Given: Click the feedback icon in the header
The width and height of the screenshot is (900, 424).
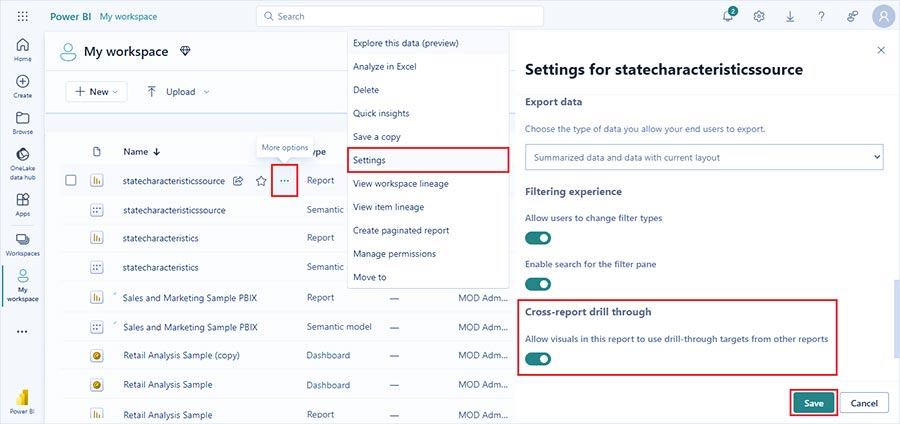Looking at the screenshot, I should coord(852,17).
